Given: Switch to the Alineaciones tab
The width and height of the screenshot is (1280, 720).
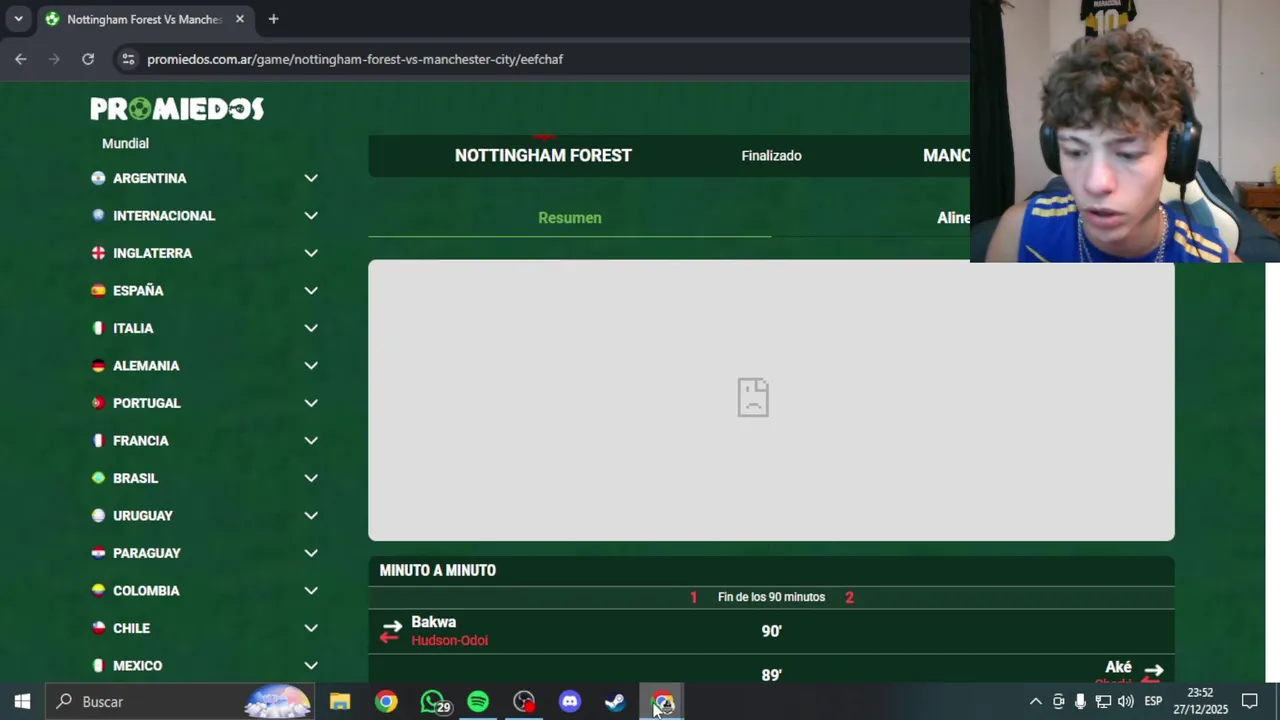Looking at the screenshot, I should click(953, 218).
